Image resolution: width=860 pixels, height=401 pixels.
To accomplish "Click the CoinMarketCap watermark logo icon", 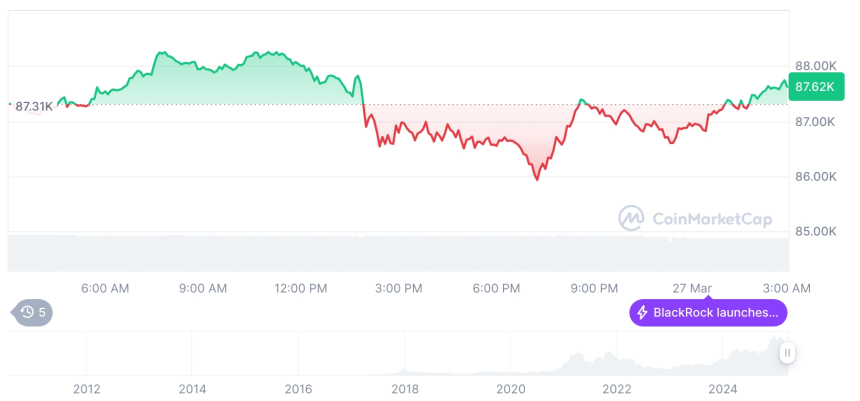I will (631, 217).
